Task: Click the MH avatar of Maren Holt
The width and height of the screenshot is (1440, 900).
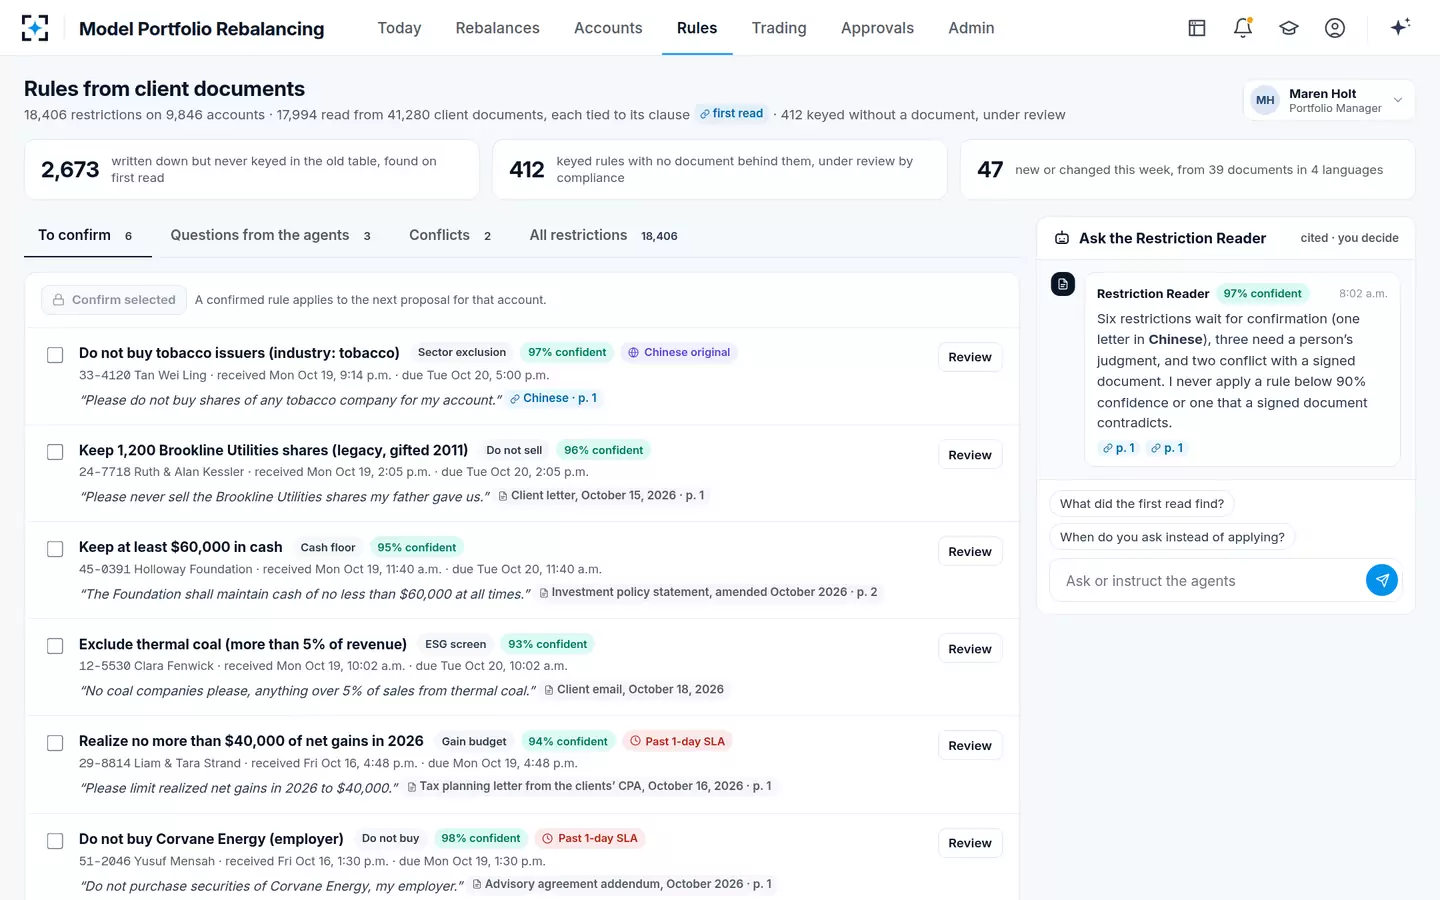Action: tap(1265, 100)
